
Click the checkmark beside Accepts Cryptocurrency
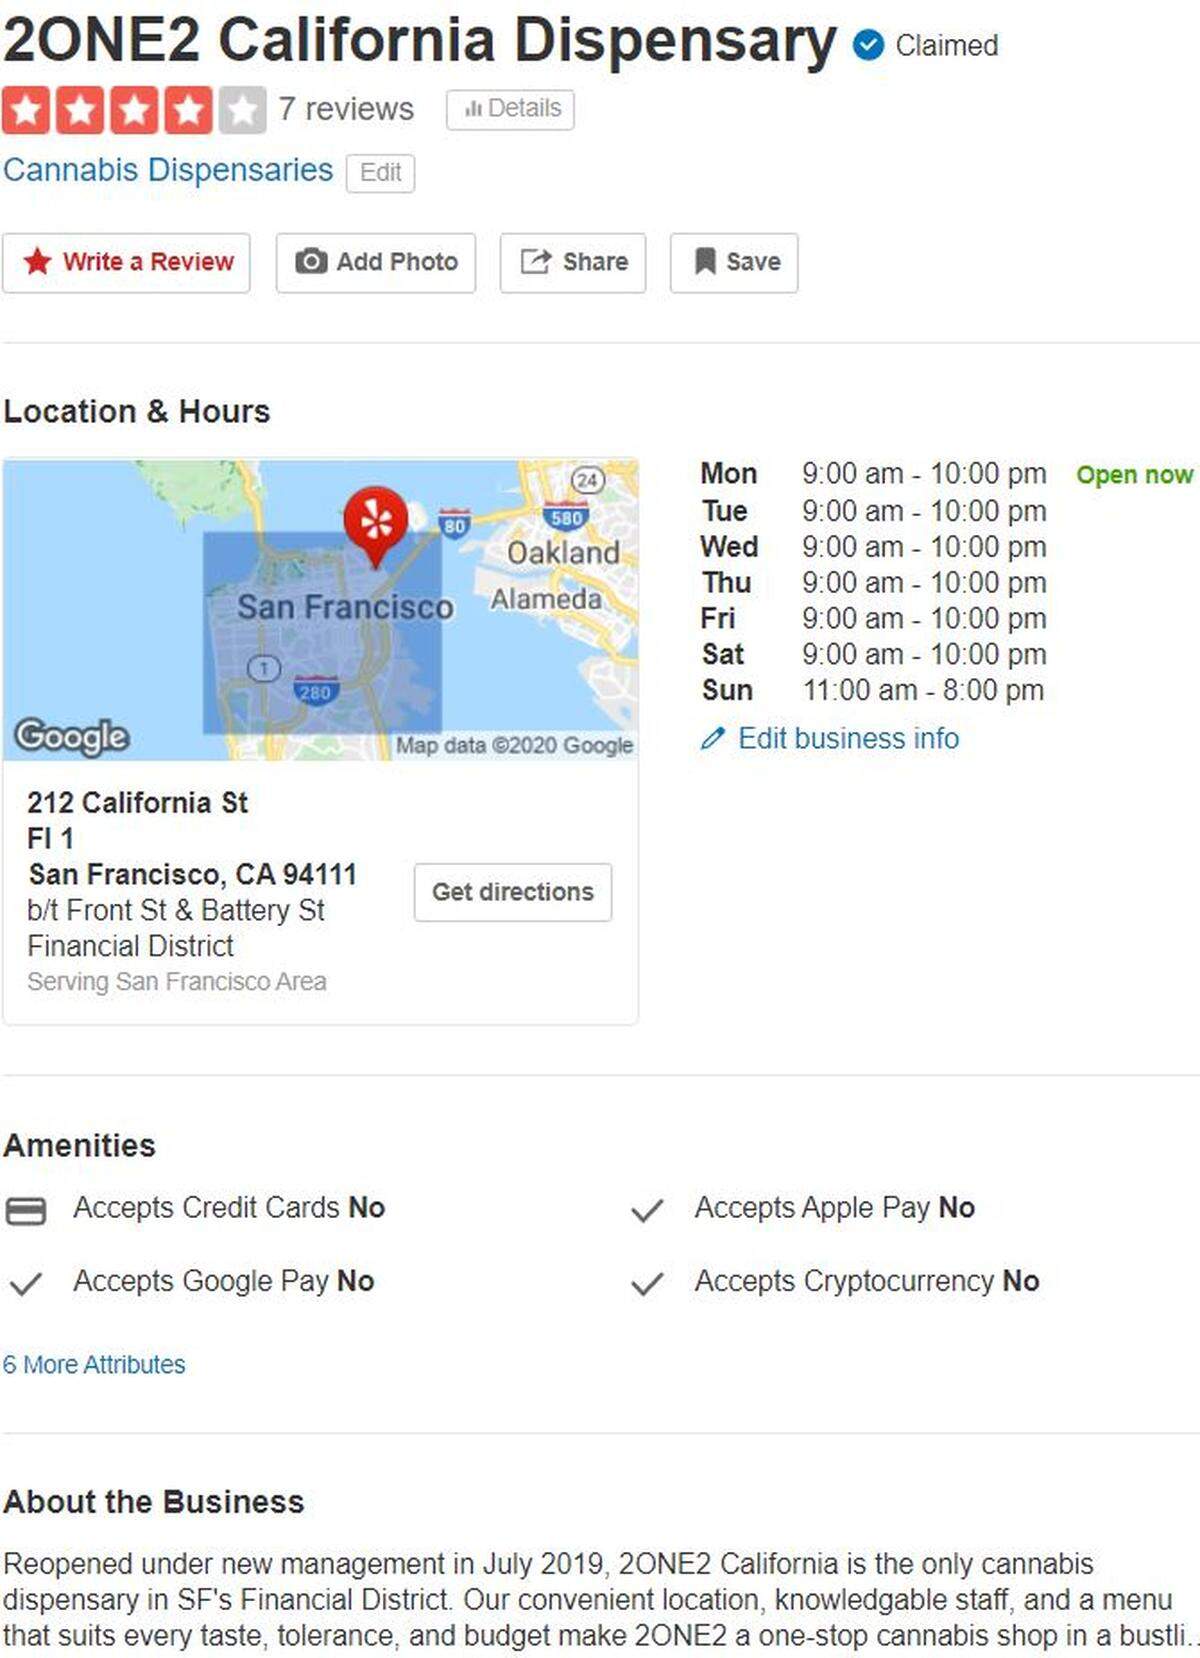647,1284
